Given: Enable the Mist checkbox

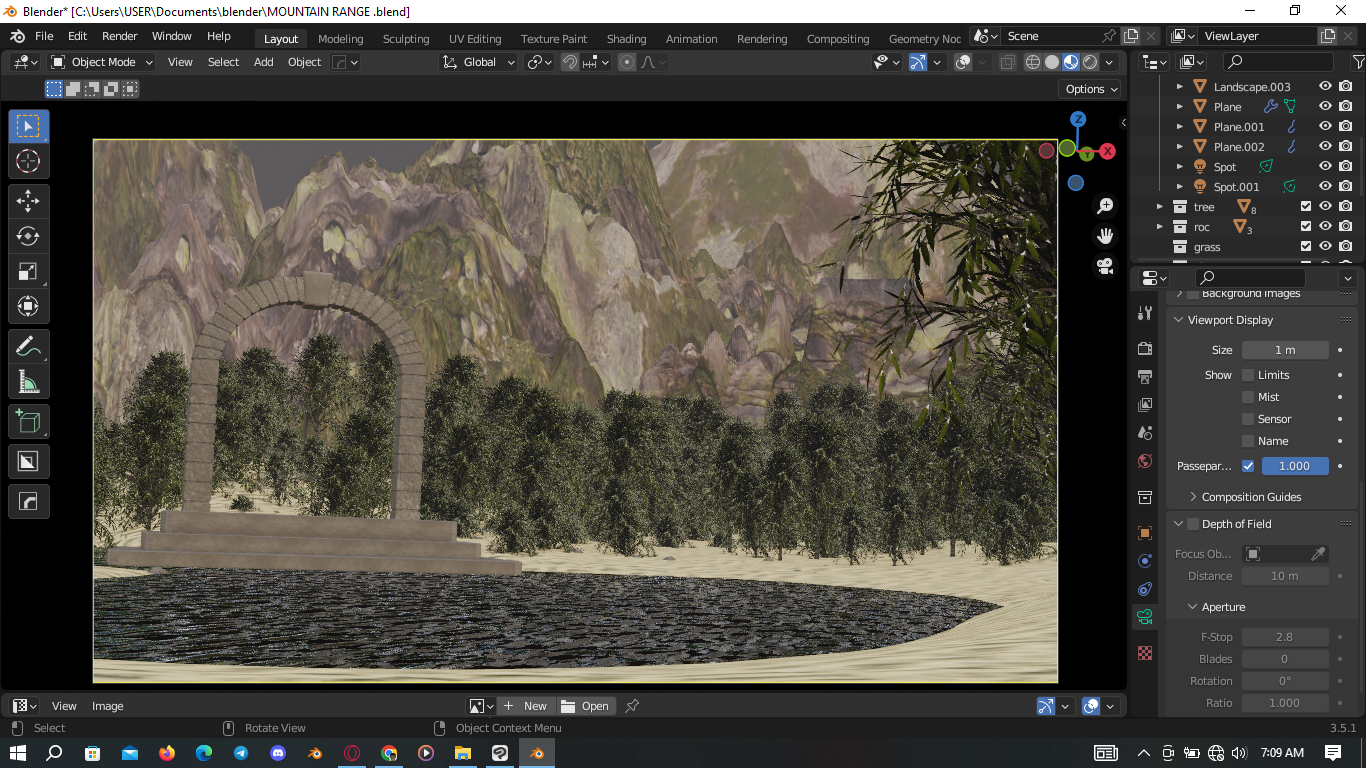Looking at the screenshot, I should click(1248, 397).
